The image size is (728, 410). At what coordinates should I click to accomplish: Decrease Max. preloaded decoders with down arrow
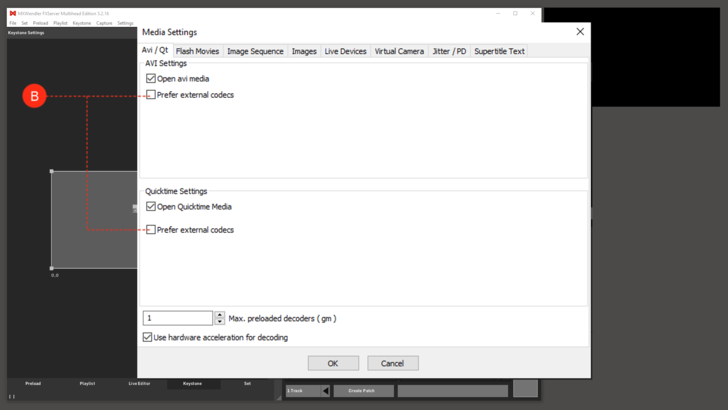[220, 321]
